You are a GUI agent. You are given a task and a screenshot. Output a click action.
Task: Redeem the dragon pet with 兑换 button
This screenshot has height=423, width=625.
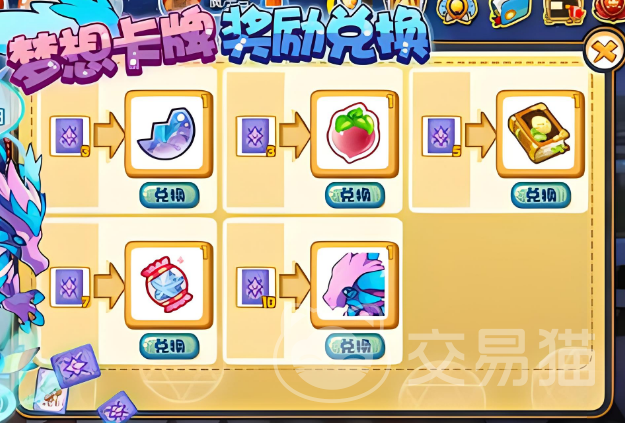click(x=355, y=346)
